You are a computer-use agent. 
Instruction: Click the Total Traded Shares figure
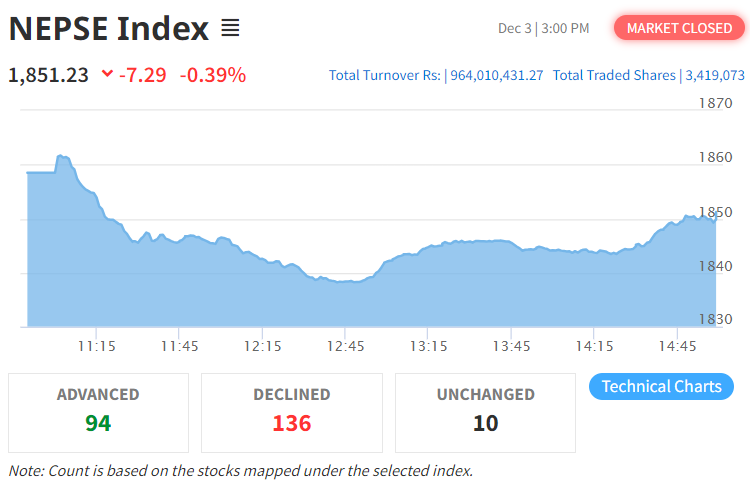point(714,75)
